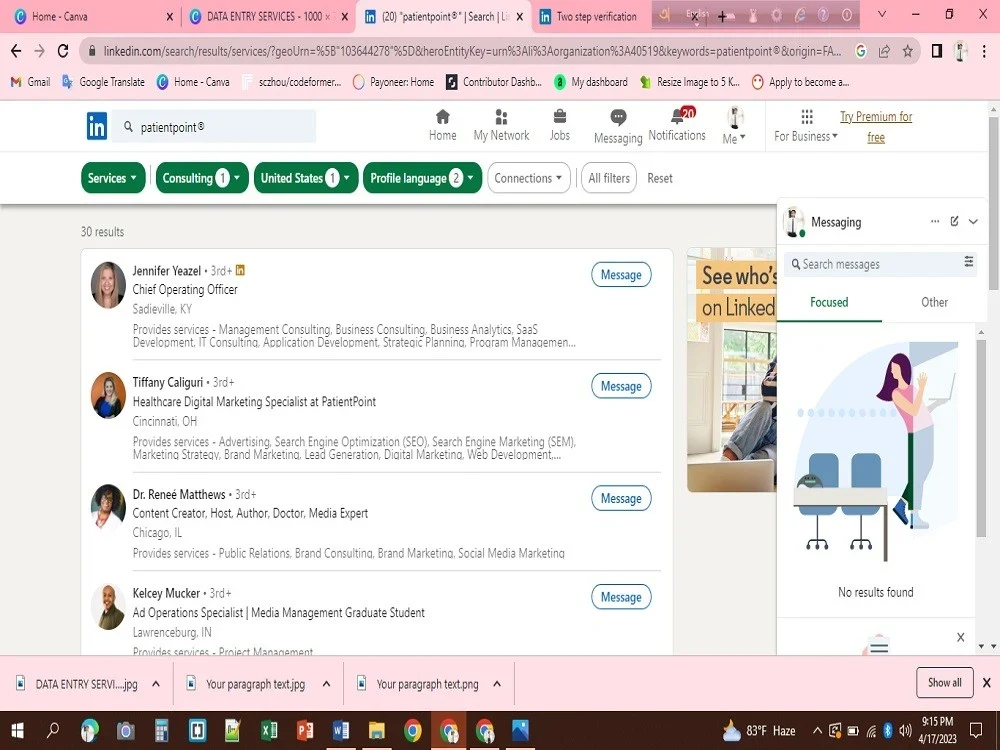Message Kelcey Mucker
Screen dimensions: 1000x750
pos(621,598)
